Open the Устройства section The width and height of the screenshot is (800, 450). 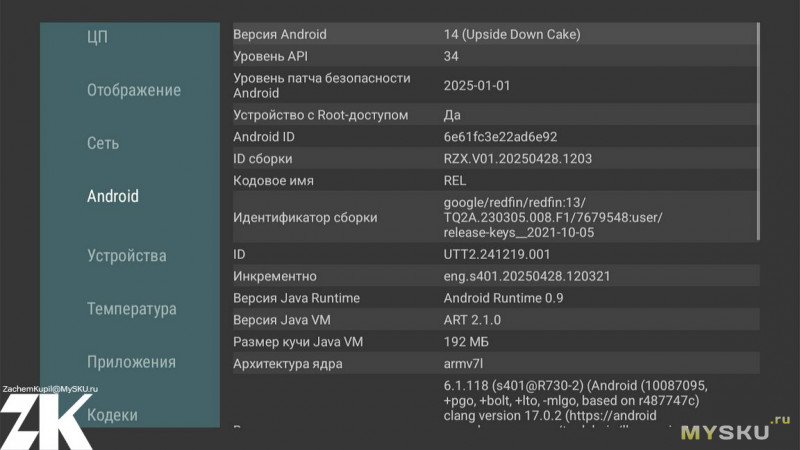click(126, 256)
